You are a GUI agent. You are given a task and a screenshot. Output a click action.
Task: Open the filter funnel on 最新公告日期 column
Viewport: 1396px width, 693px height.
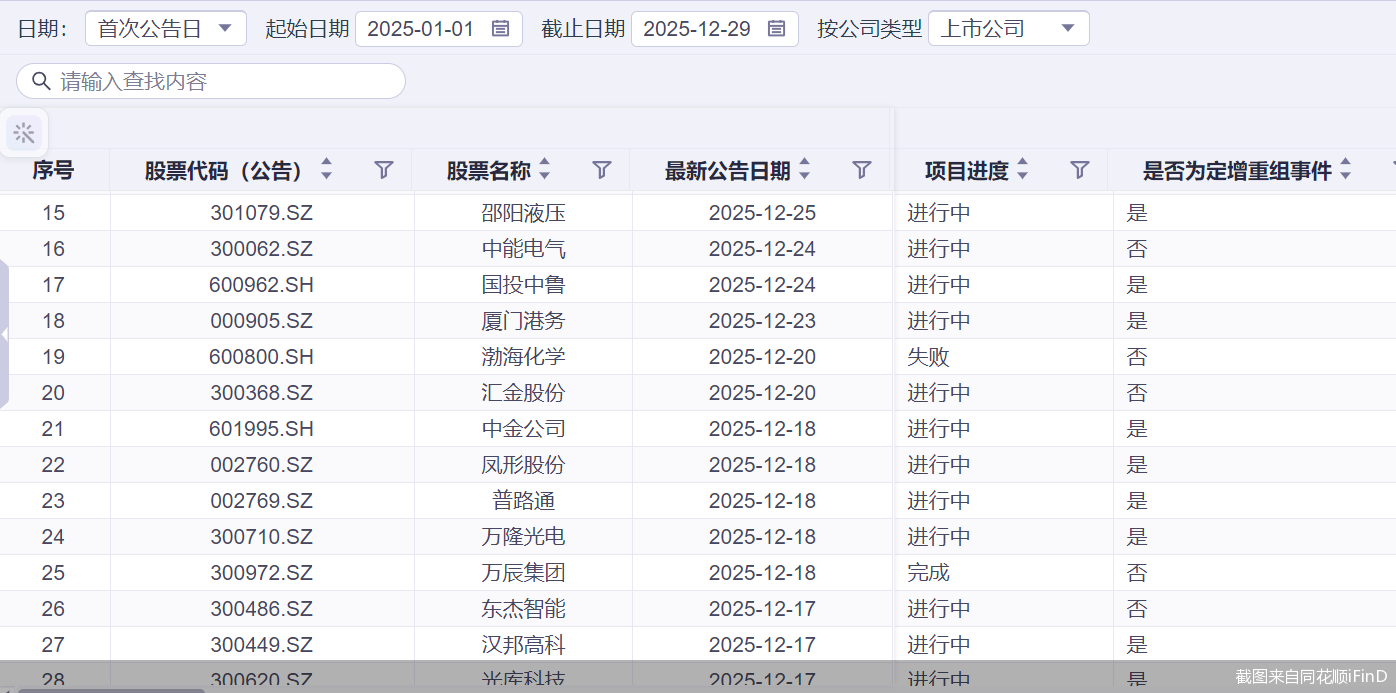[861, 170]
